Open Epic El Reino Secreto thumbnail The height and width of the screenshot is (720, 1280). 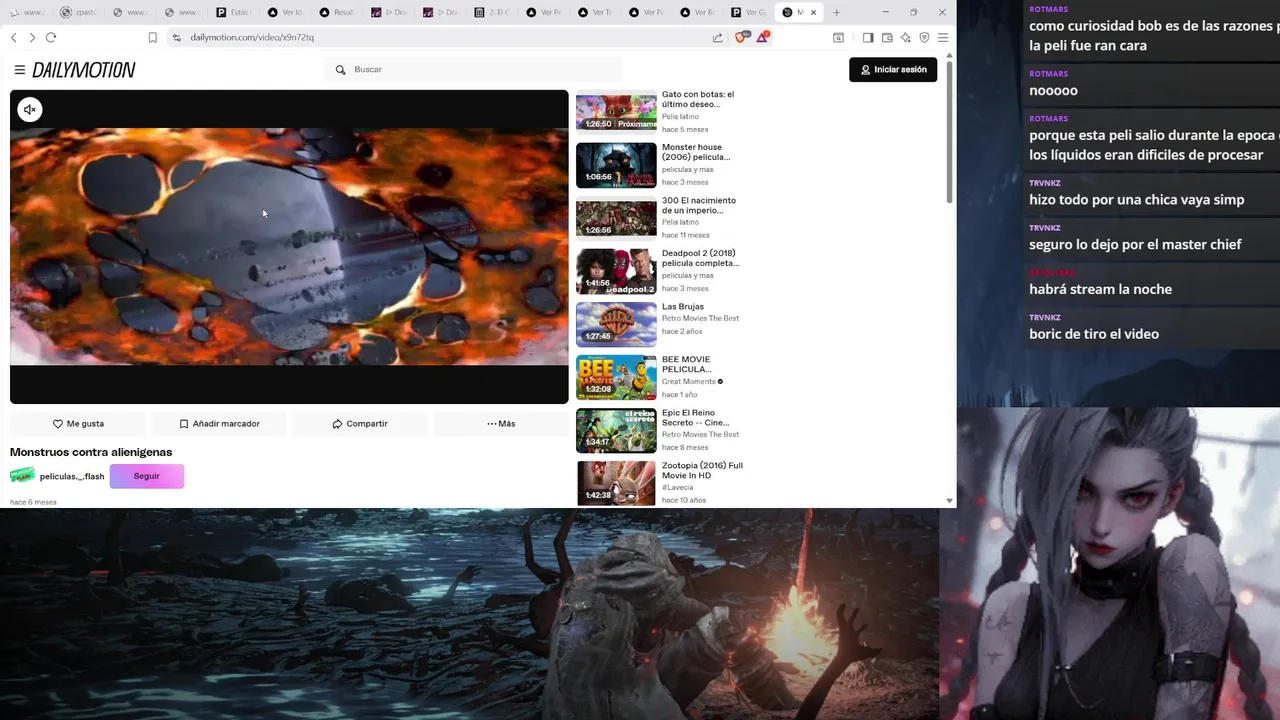point(616,430)
